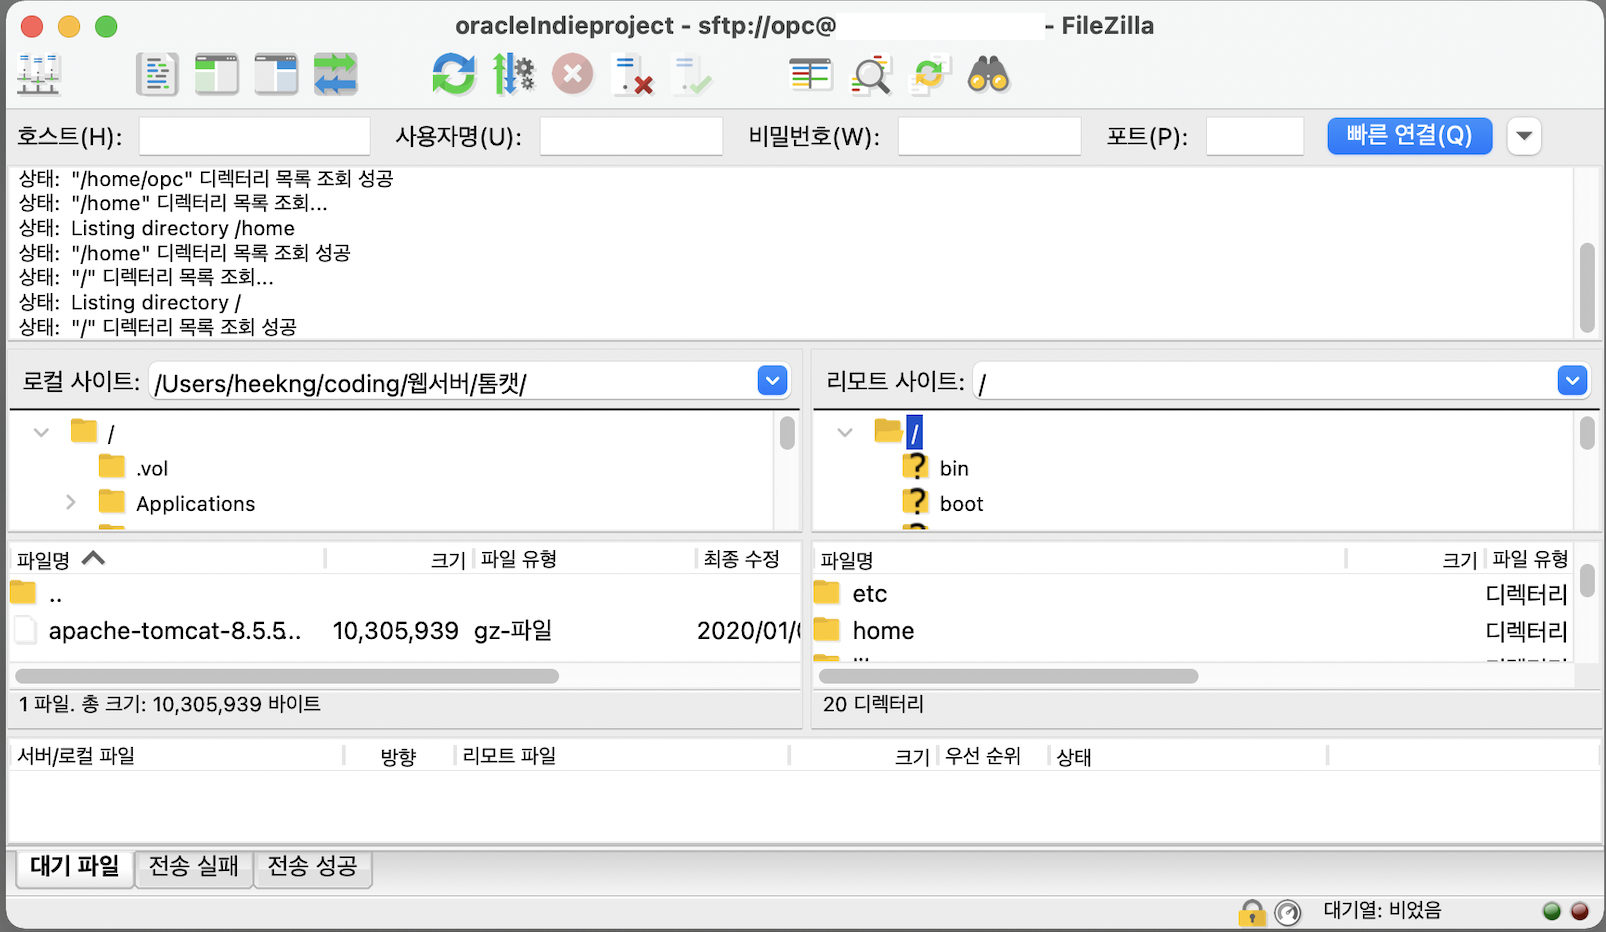
Task: Cancel the current operation
Action: 573,75
